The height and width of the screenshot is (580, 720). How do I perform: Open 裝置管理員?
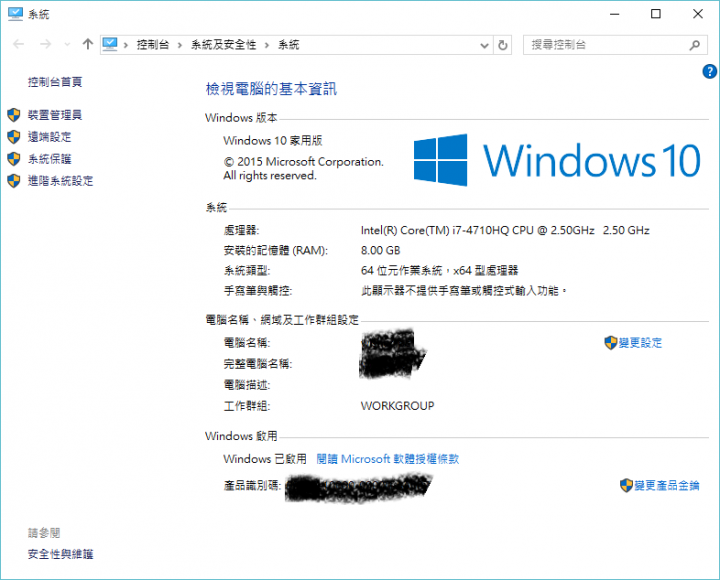[x=55, y=115]
